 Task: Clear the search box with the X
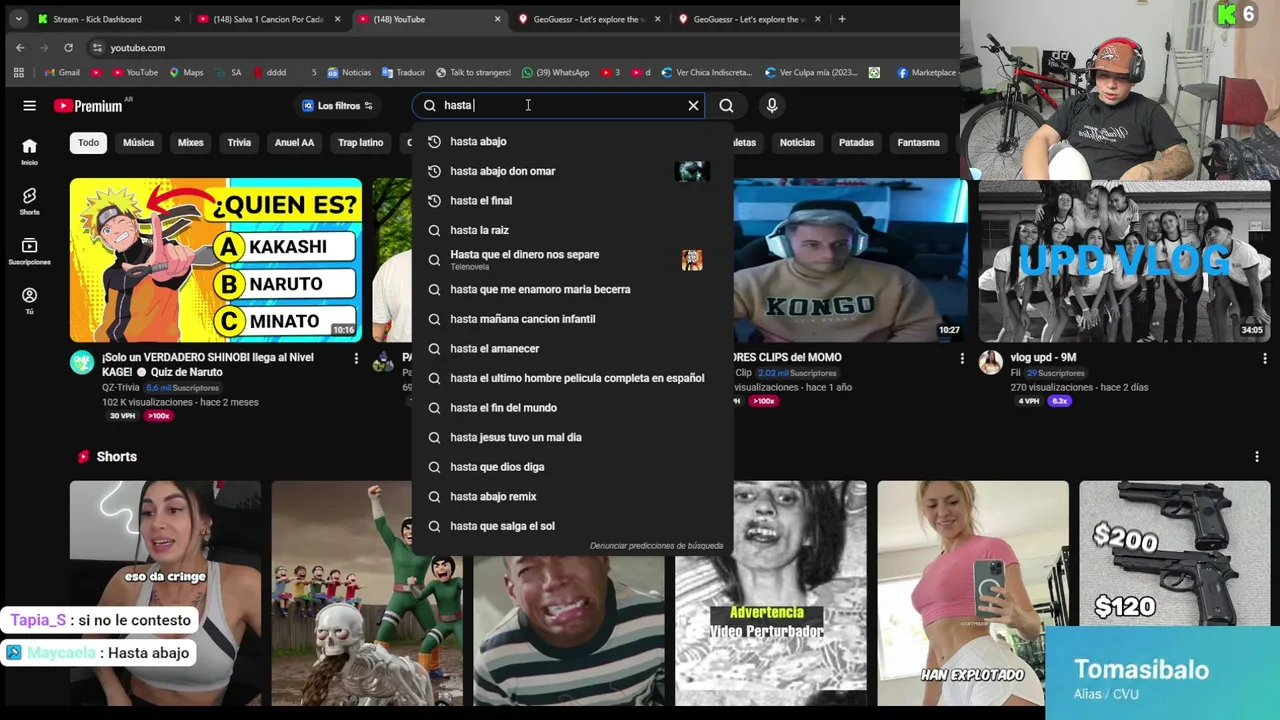point(693,105)
